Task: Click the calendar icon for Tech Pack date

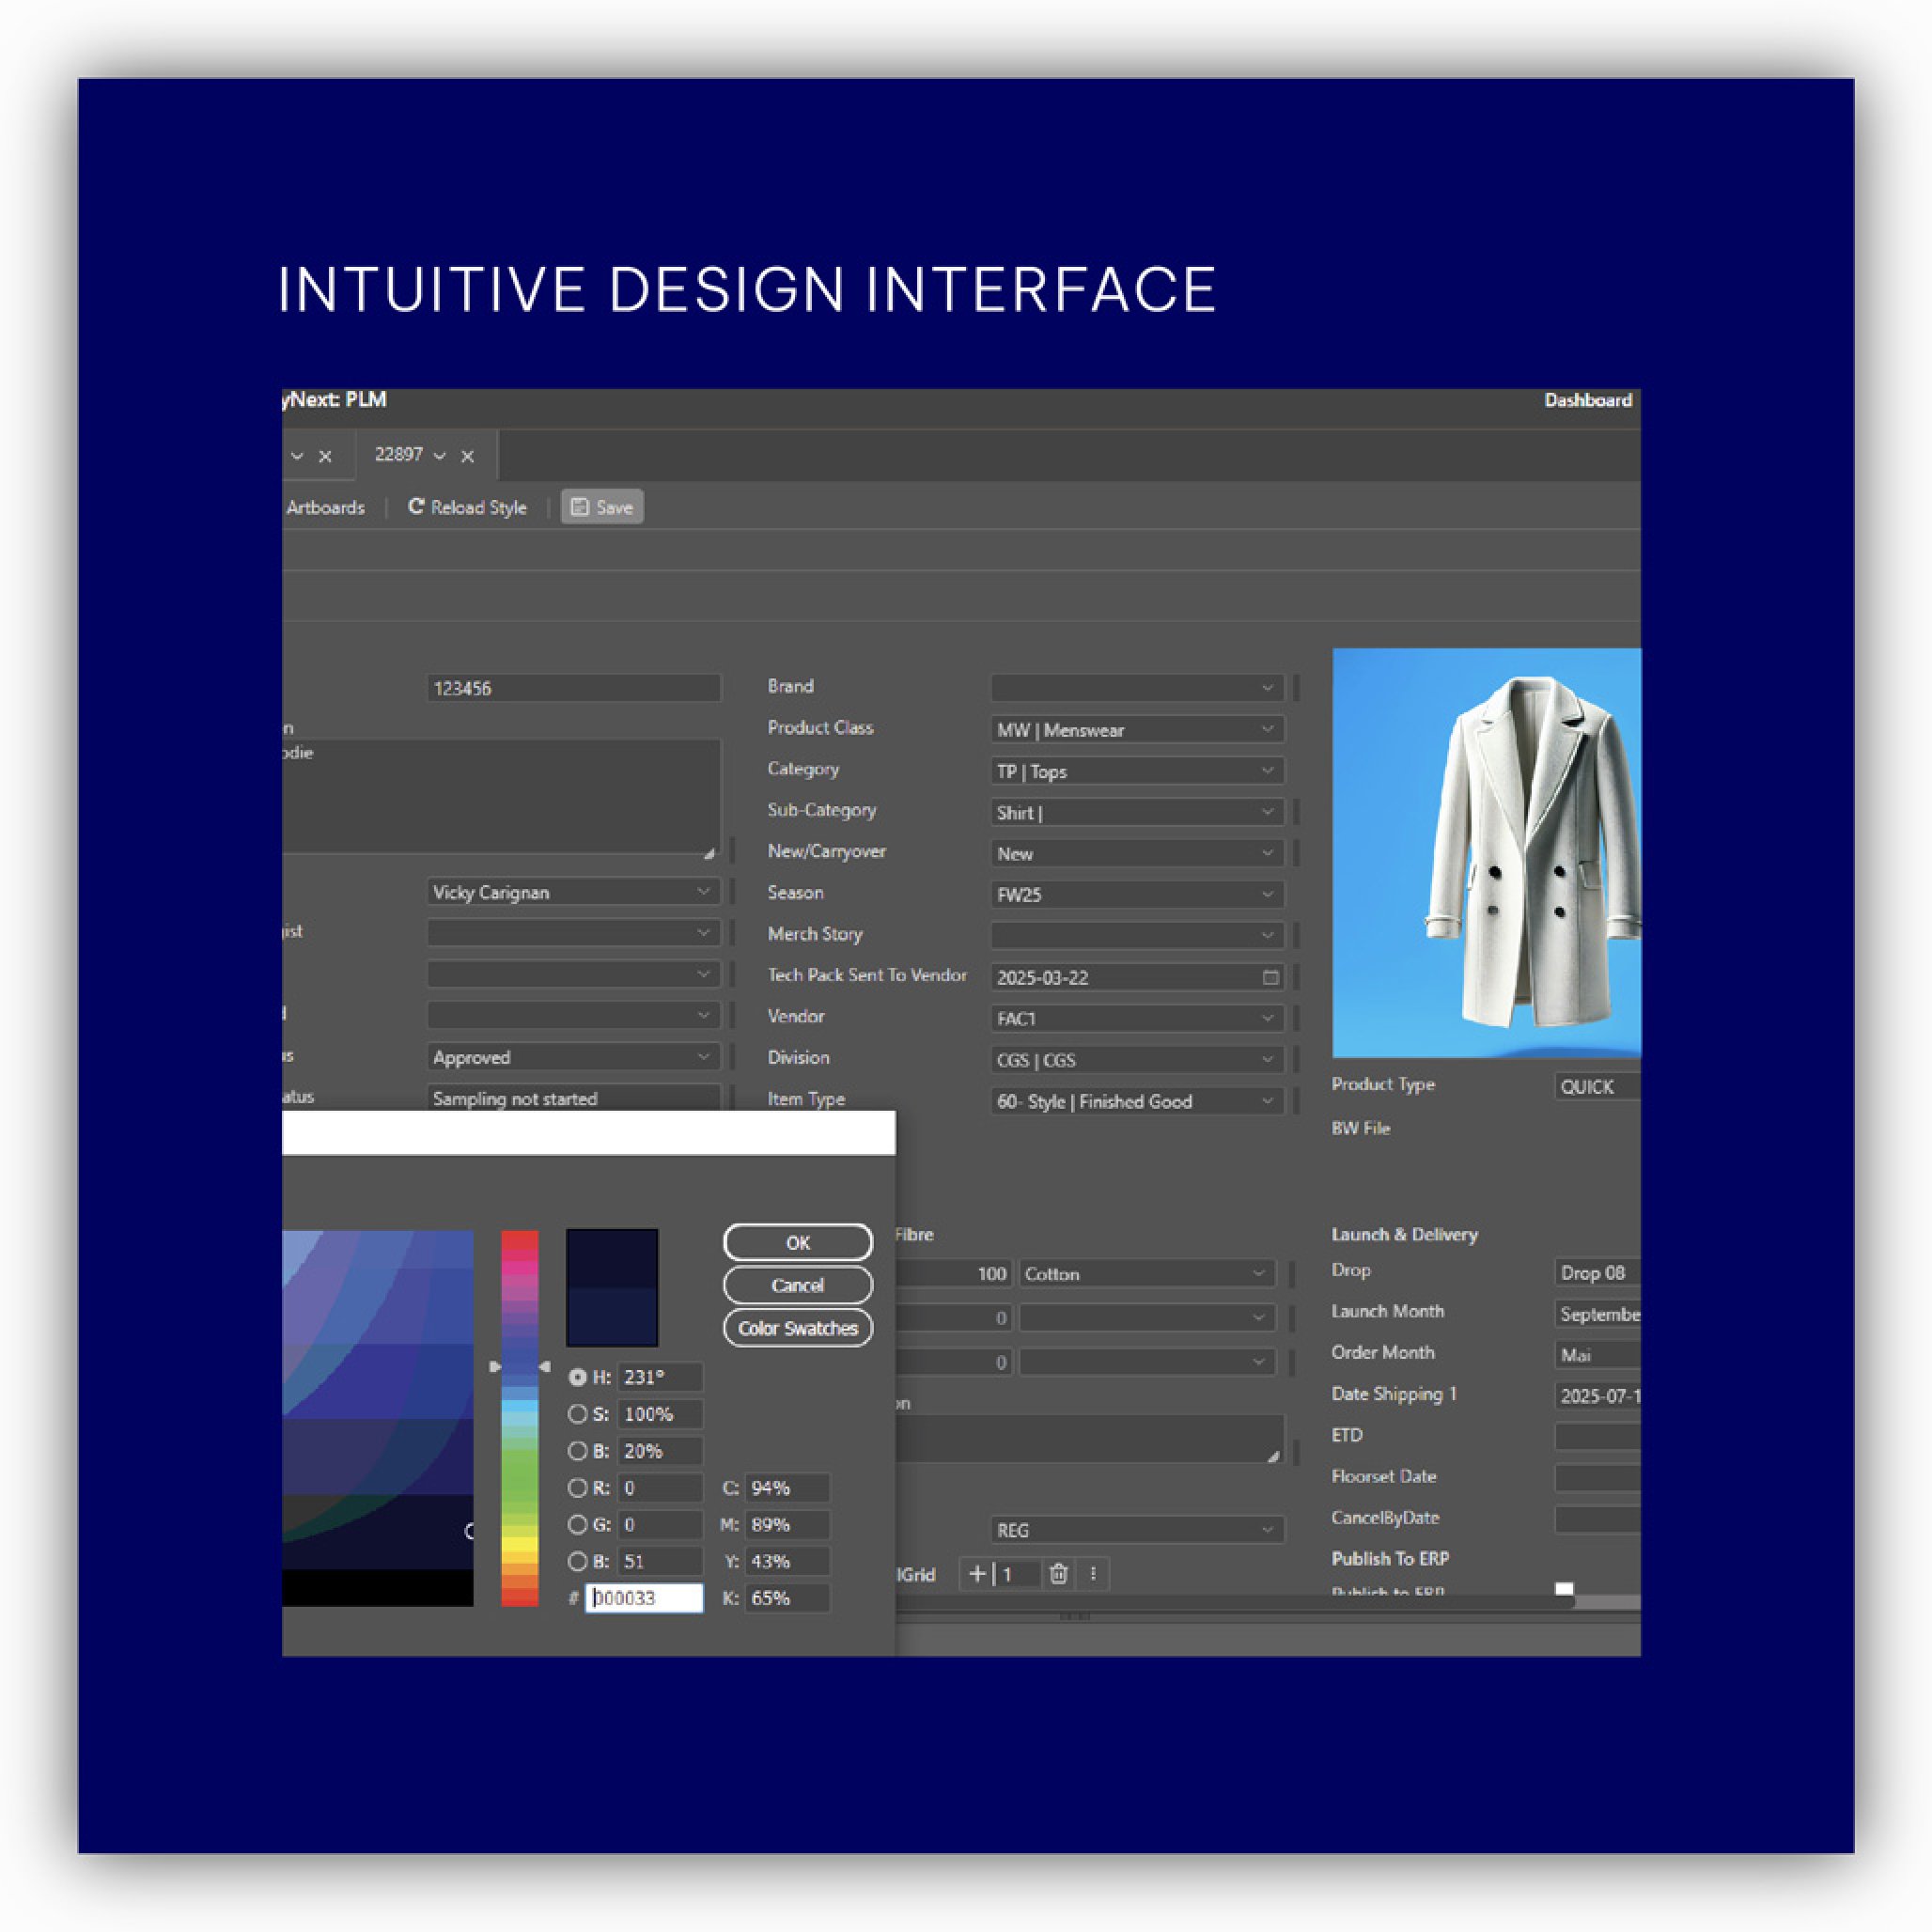Action: pyautogui.click(x=1270, y=977)
